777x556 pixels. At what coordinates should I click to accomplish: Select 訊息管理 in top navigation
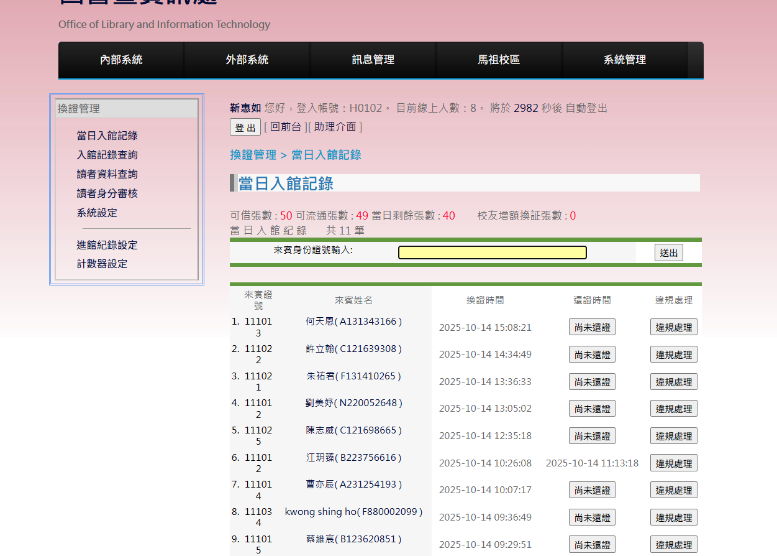click(x=373, y=60)
